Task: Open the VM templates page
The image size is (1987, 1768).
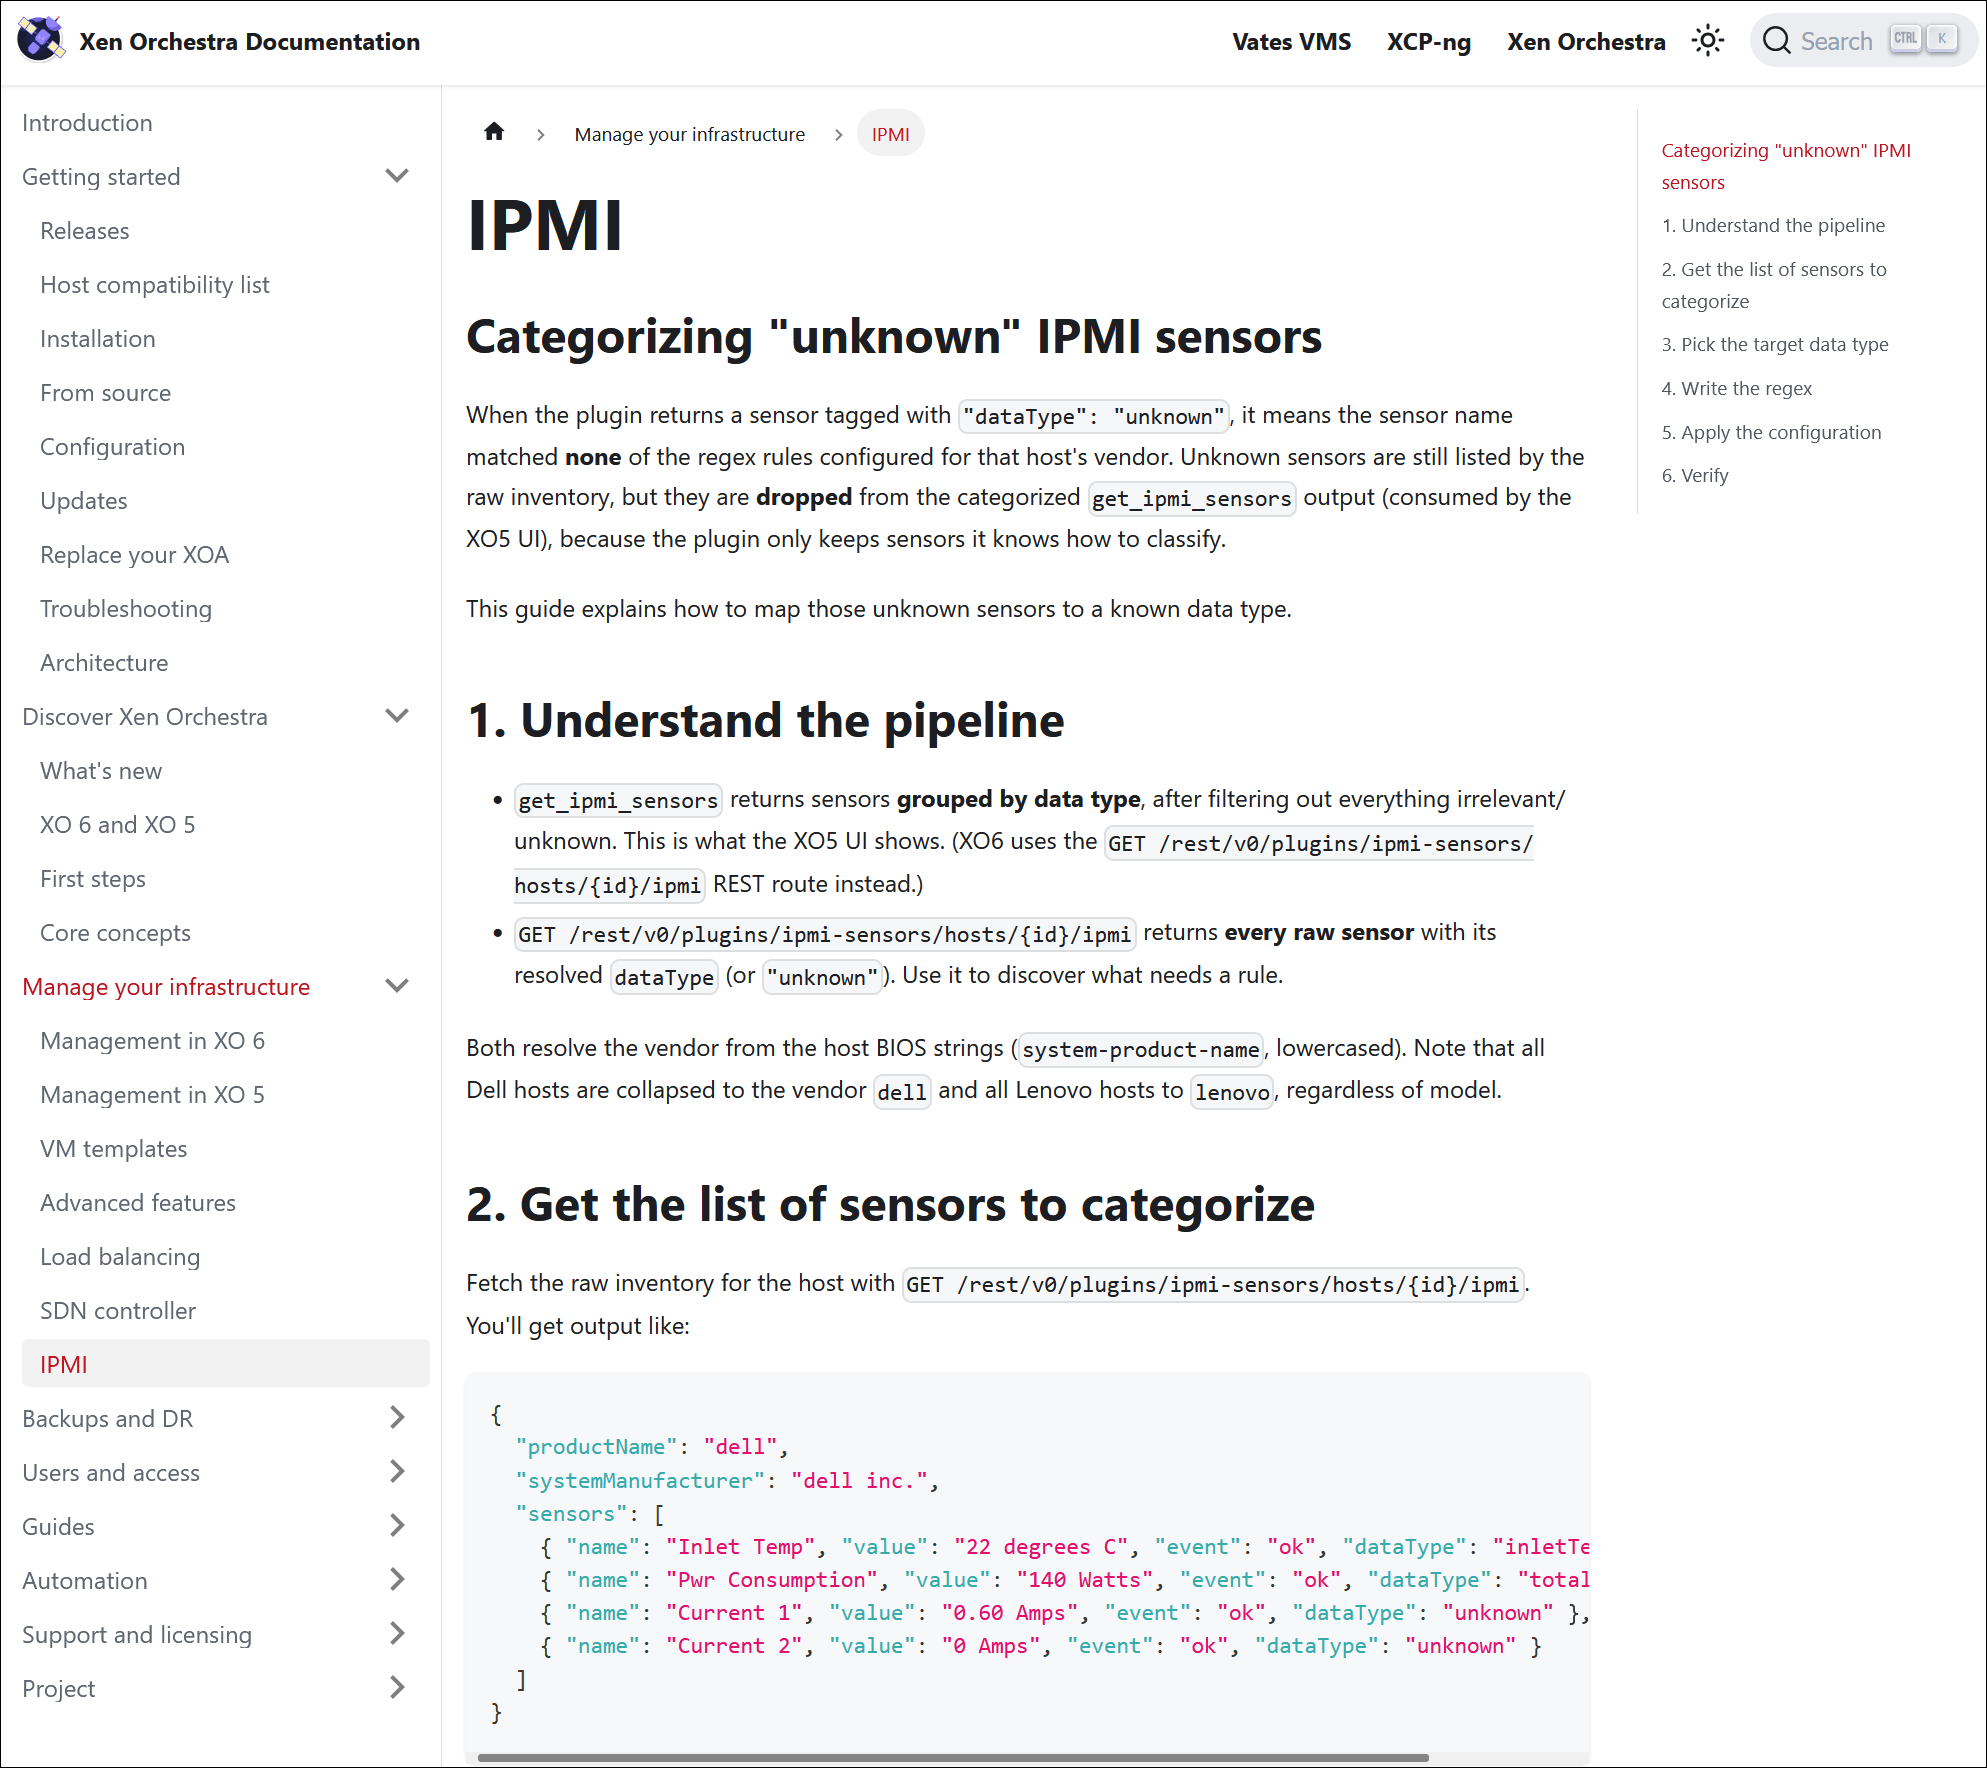Action: (113, 1149)
